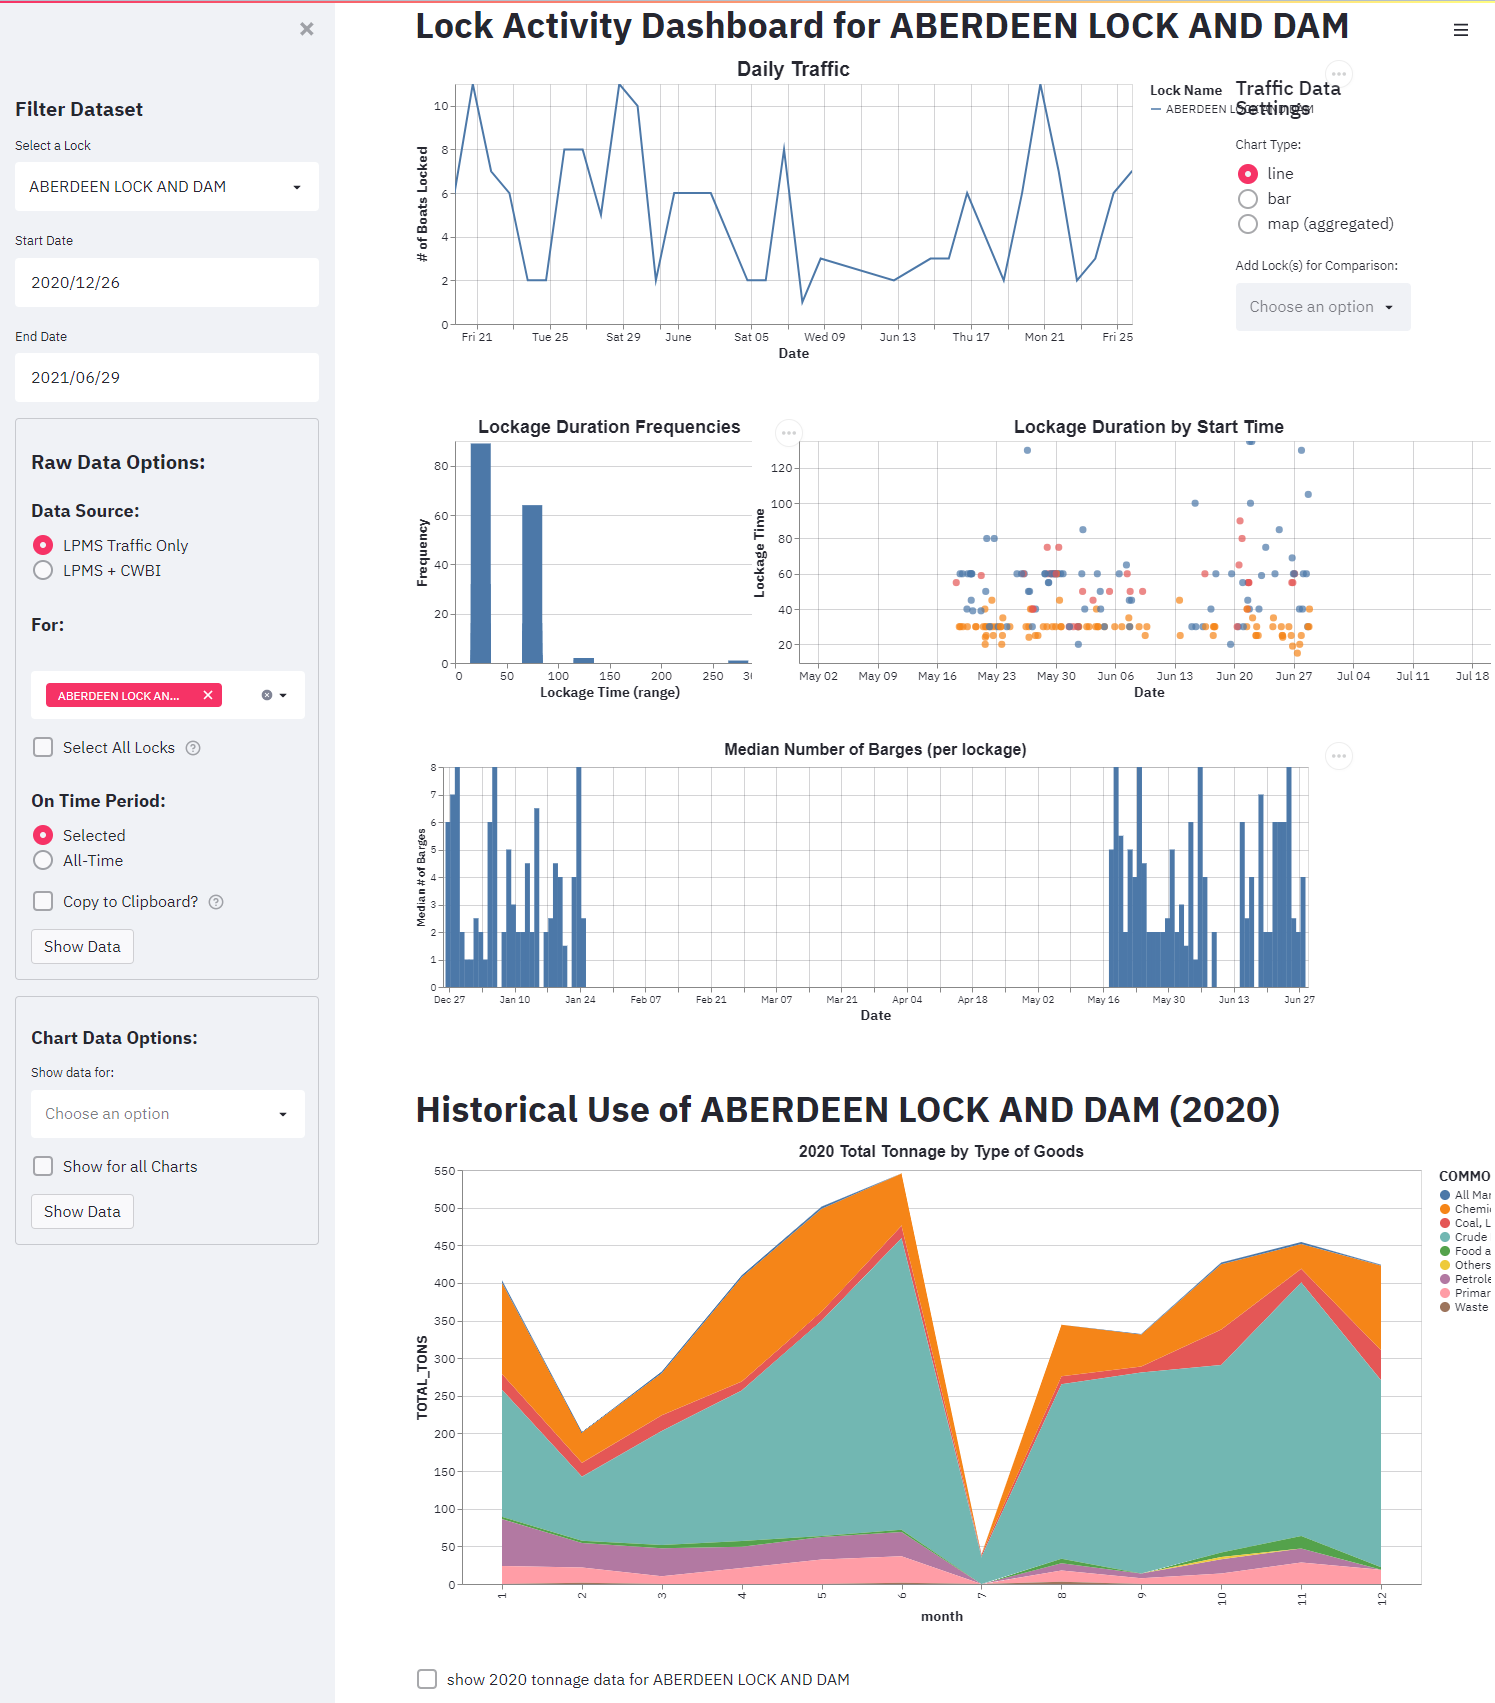
Task: Click the tallest bar in Lockage Duration Frequencies
Action: tap(481, 553)
